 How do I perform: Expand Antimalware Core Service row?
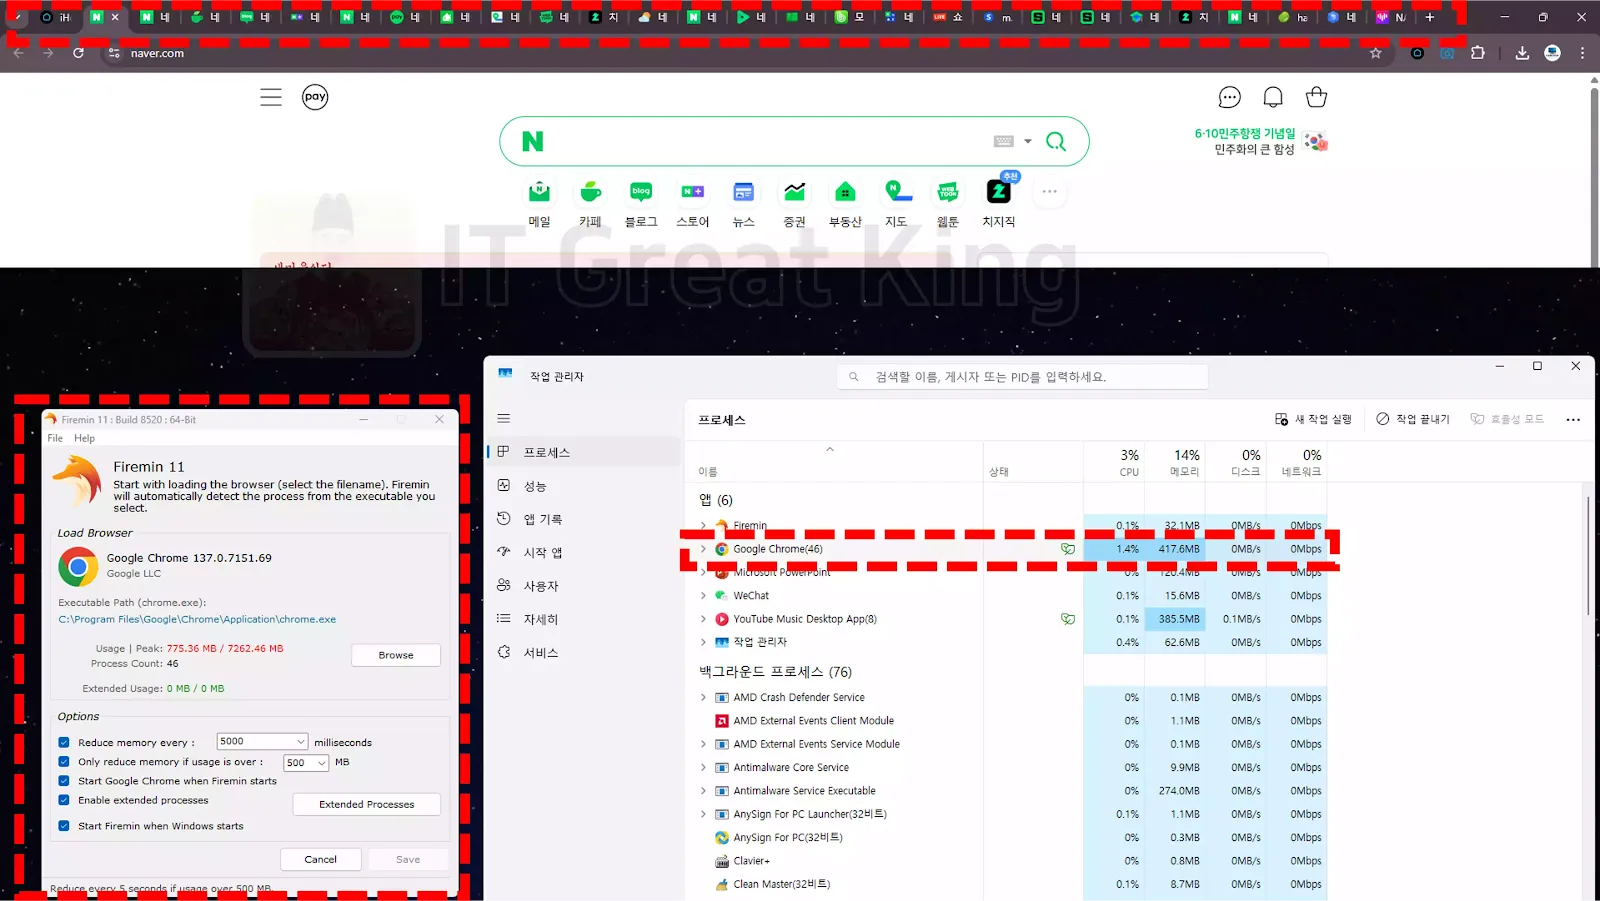pyautogui.click(x=703, y=767)
